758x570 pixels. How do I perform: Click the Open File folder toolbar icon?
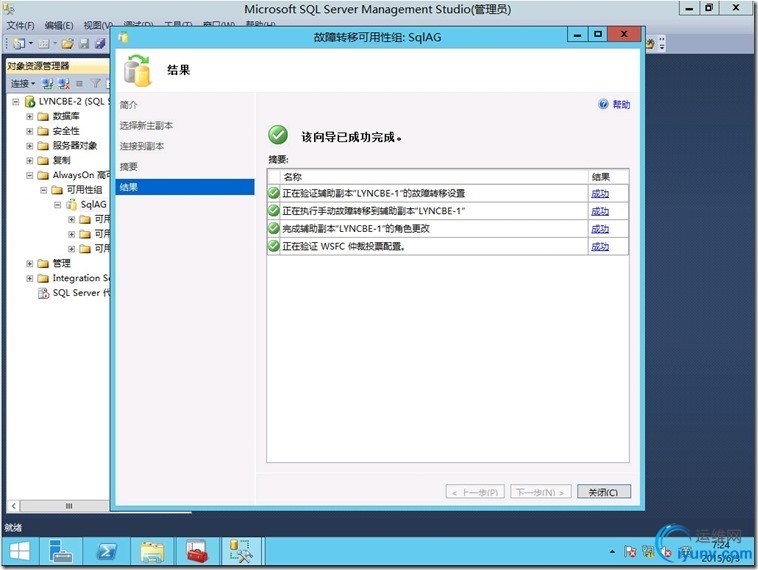pos(68,44)
